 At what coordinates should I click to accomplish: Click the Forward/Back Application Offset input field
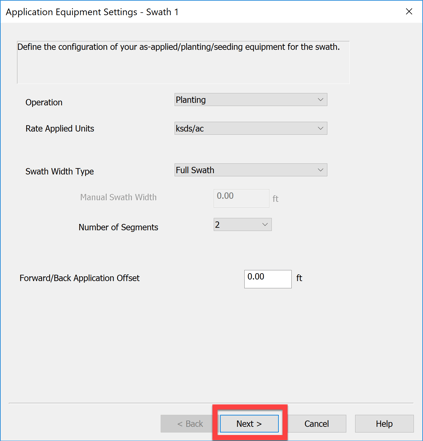[x=268, y=279]
